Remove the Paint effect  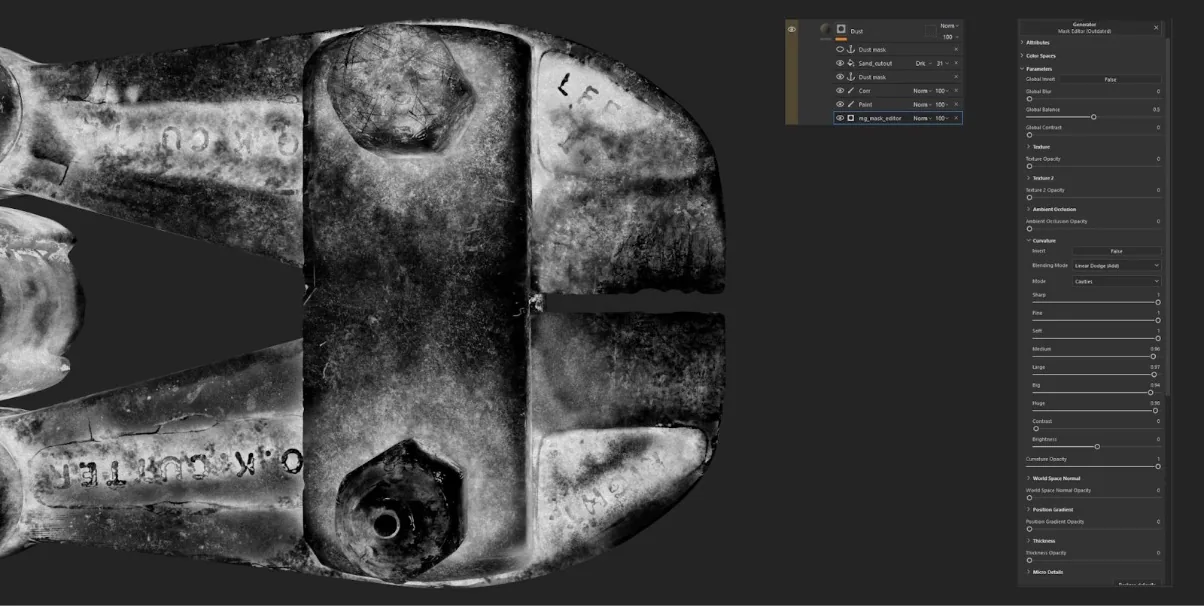pos(956,104)
